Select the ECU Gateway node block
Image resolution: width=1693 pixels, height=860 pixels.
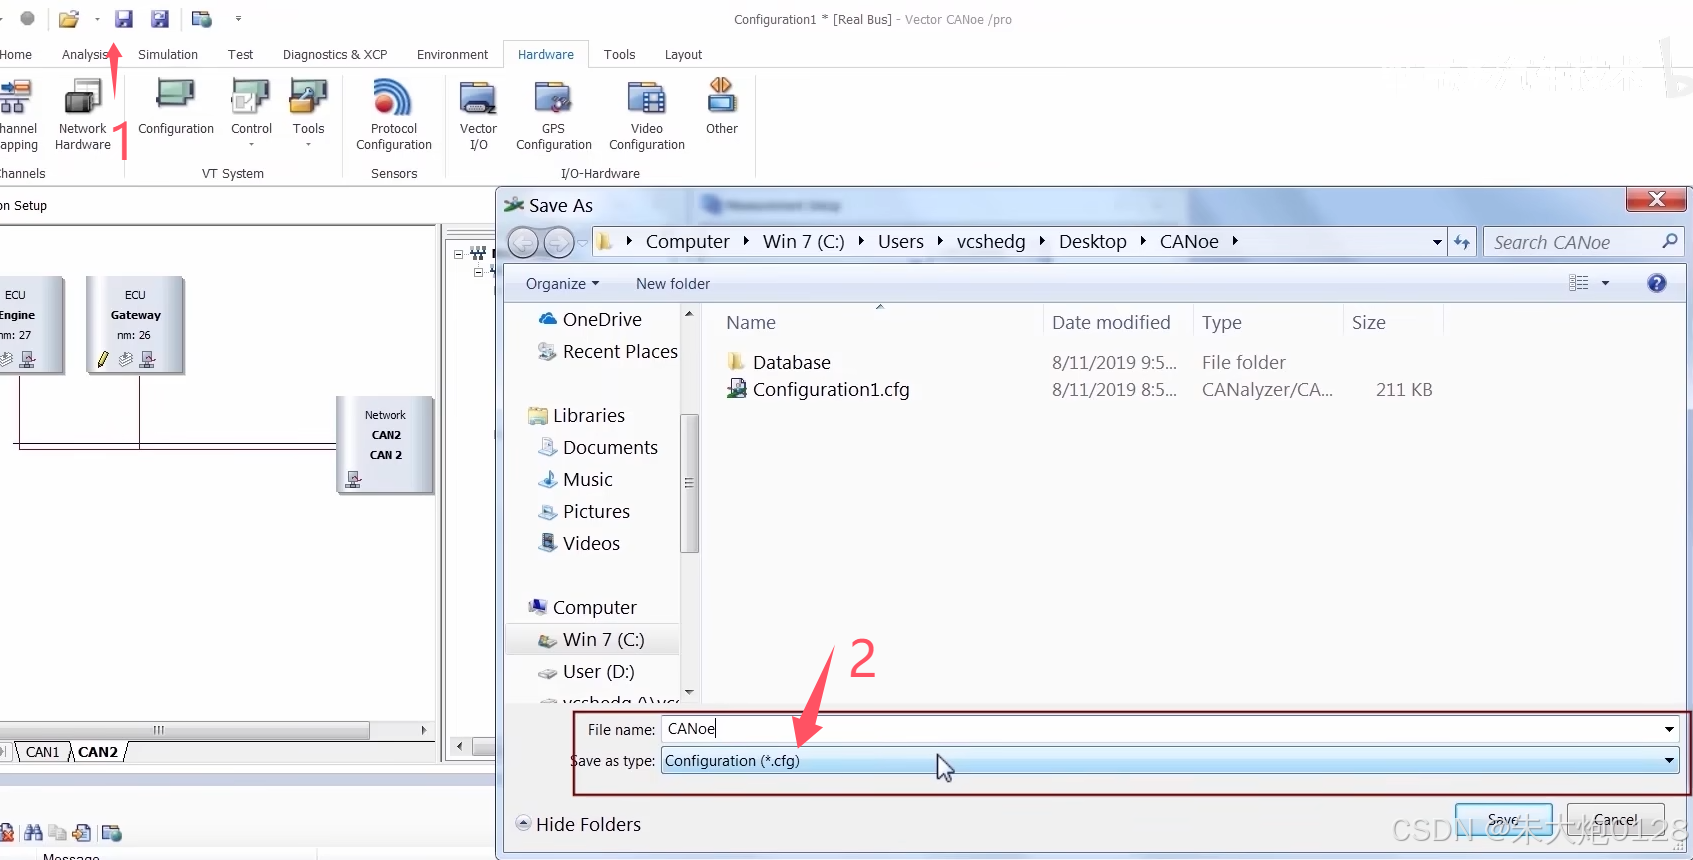pos(135,325)
